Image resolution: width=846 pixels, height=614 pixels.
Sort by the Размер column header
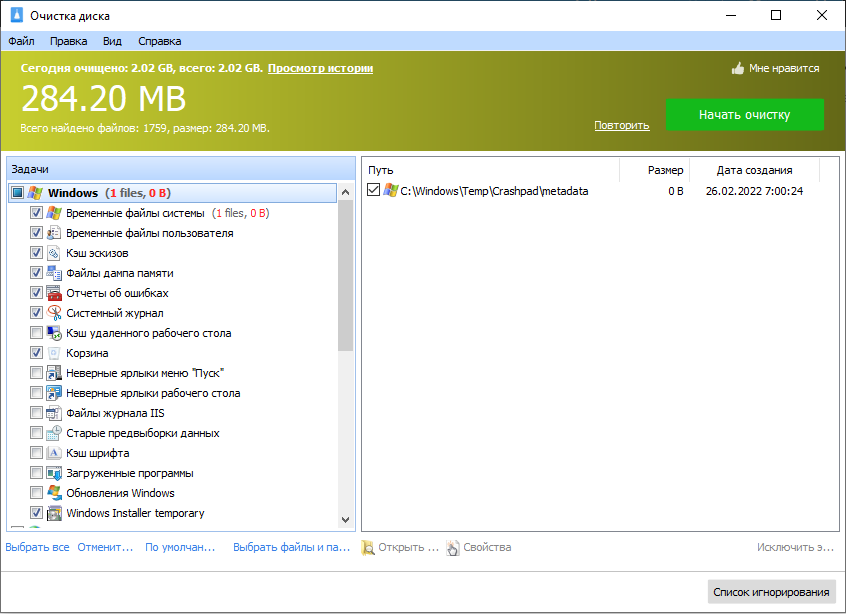point(654,170)
